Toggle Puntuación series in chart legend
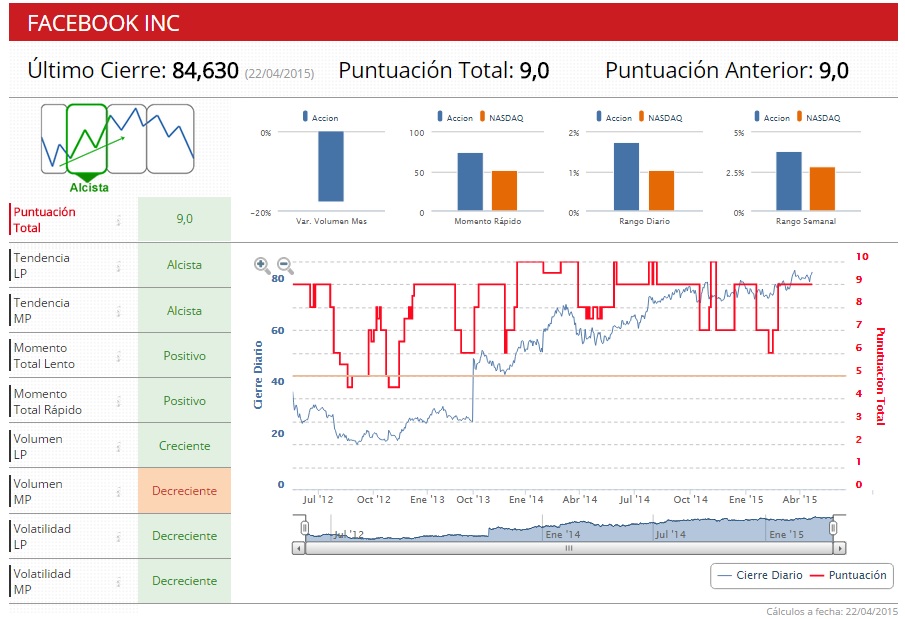 (848, 575)
